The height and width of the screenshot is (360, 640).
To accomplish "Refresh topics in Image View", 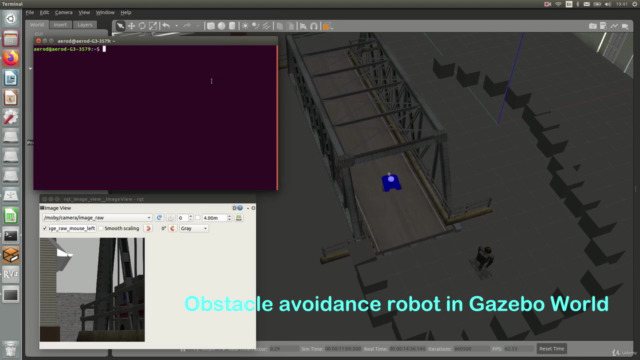I will (x=159, y=218).
